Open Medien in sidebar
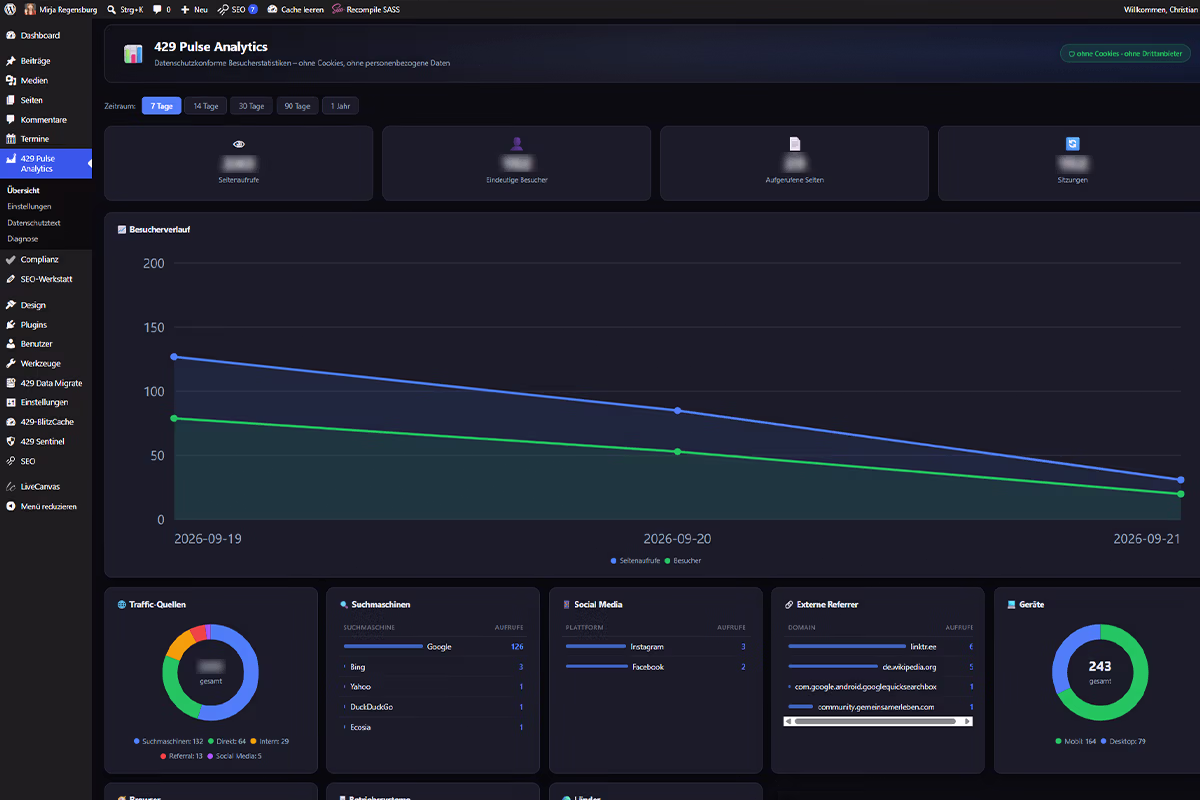The width and height of the screenshot is (1200, 800). click(45, 80)
